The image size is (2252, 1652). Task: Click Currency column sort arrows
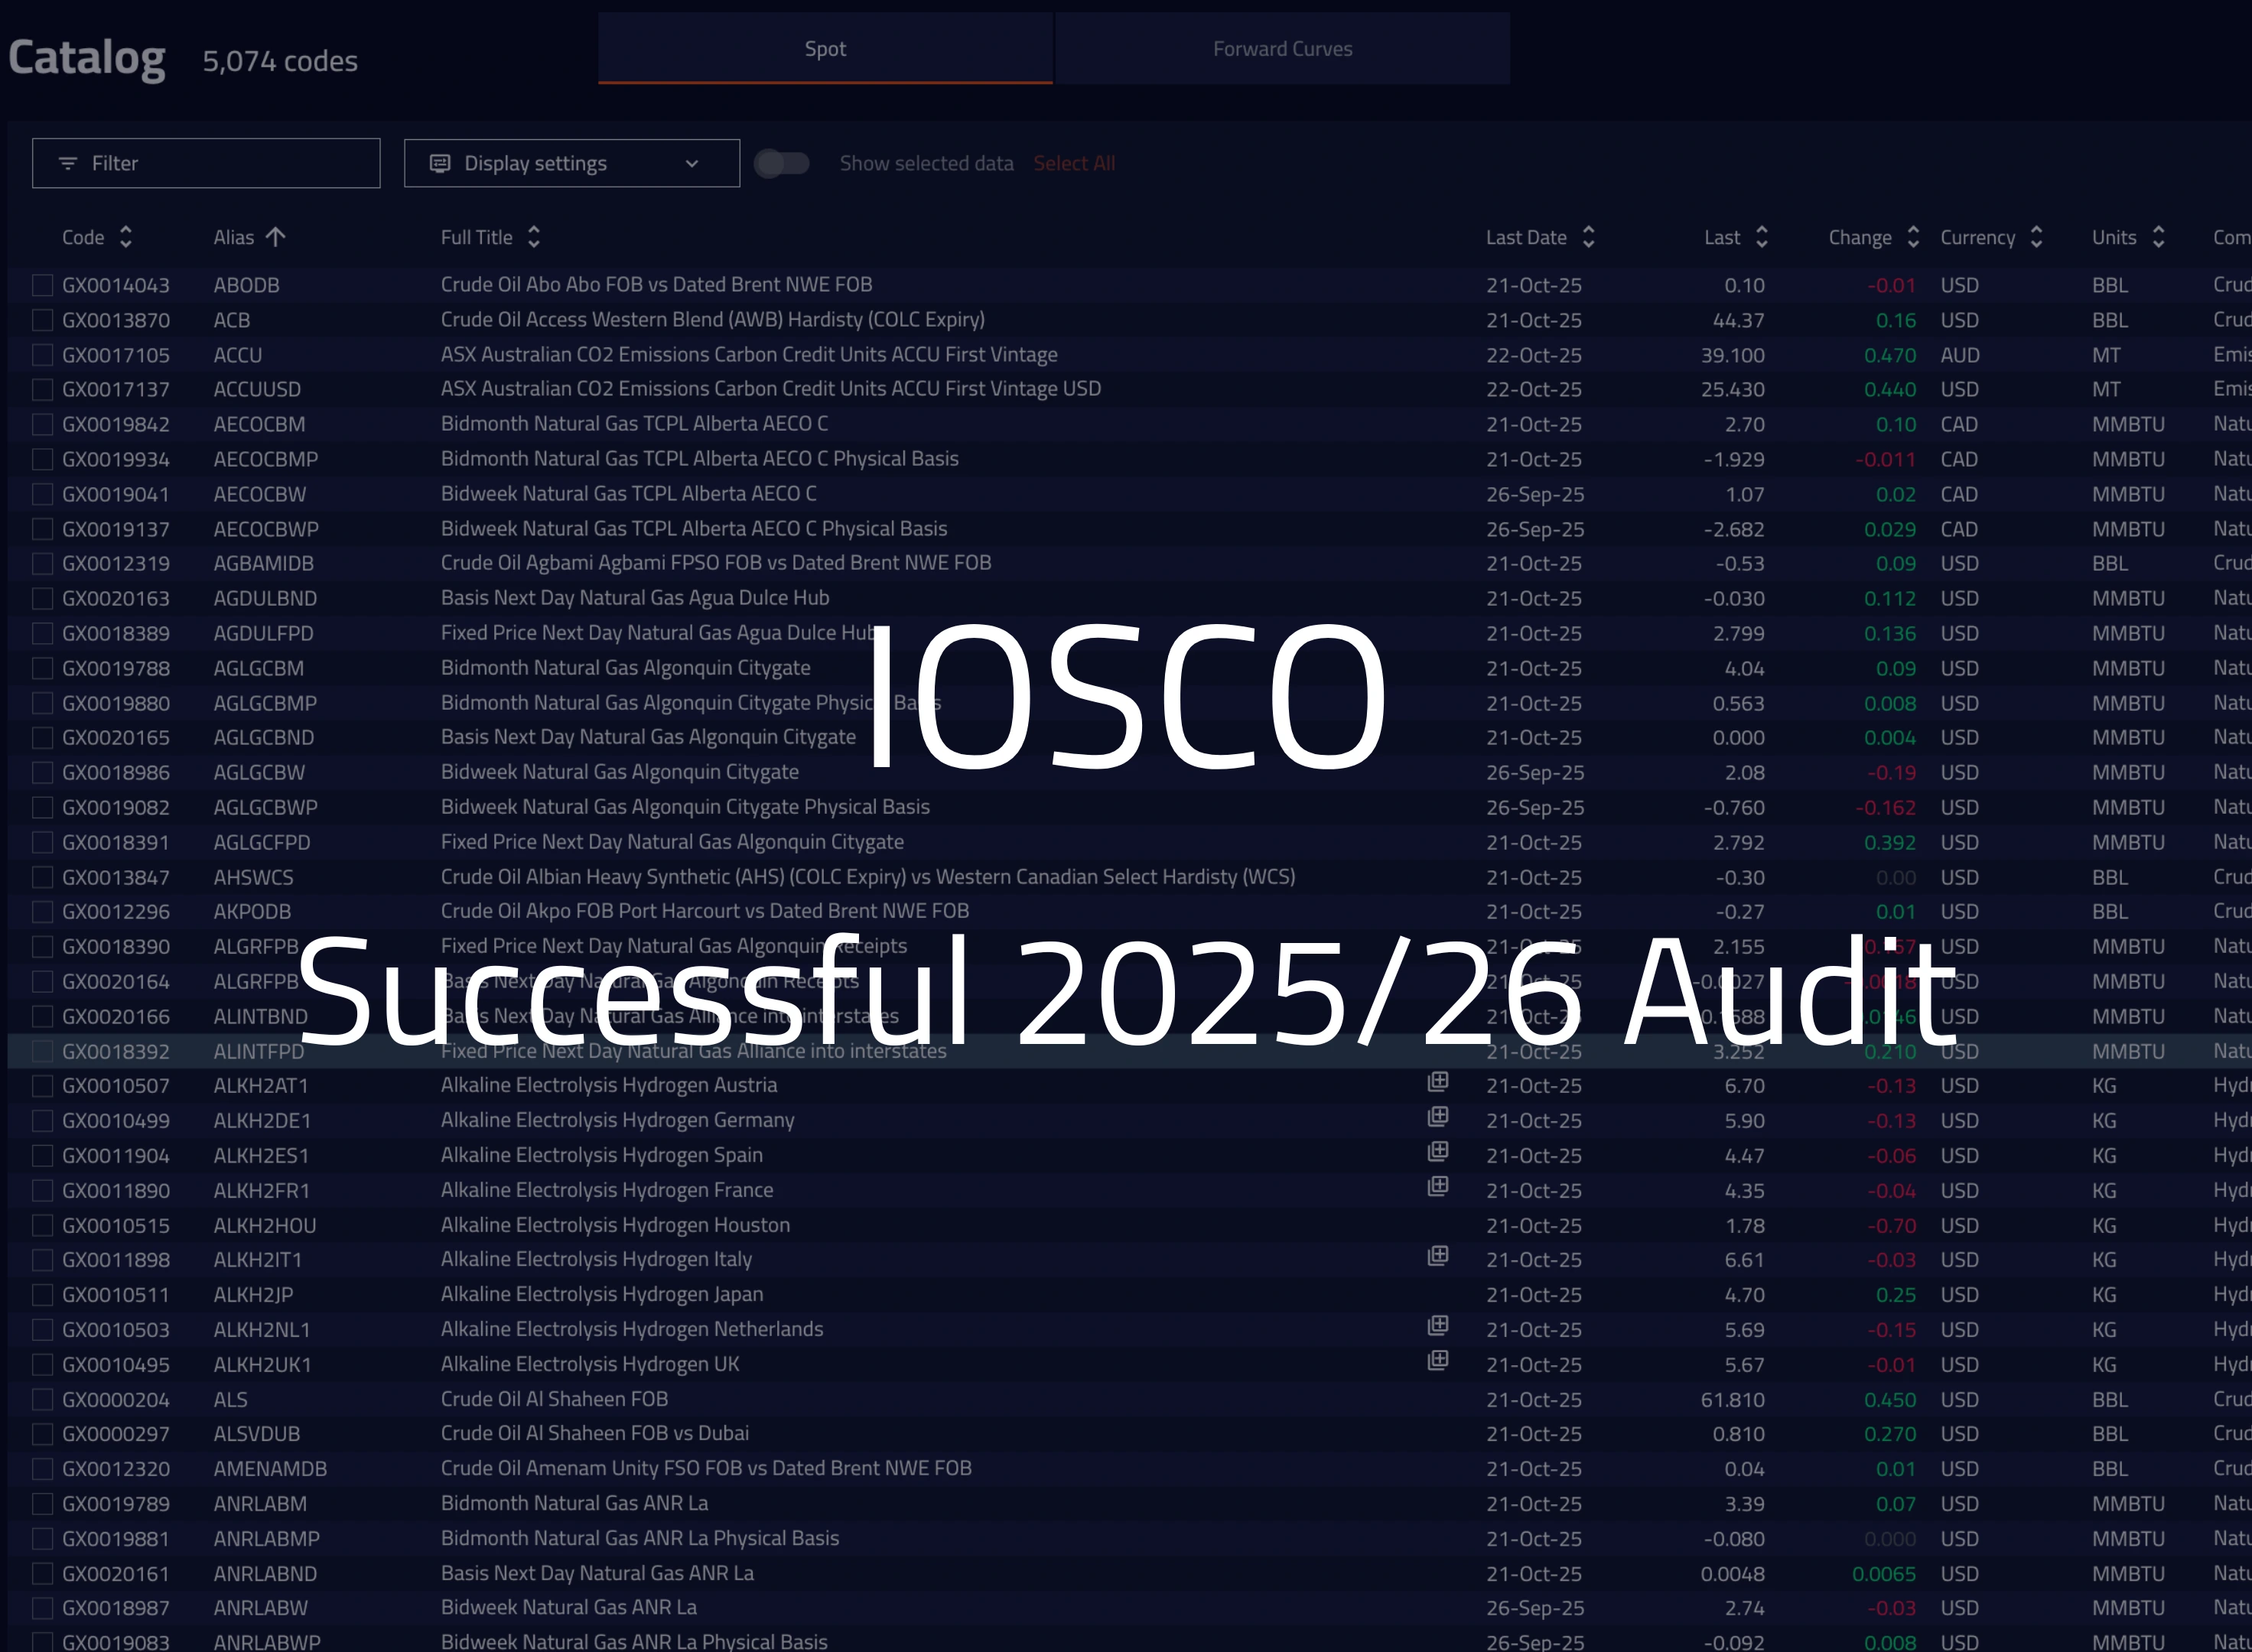pos(2036,237)
